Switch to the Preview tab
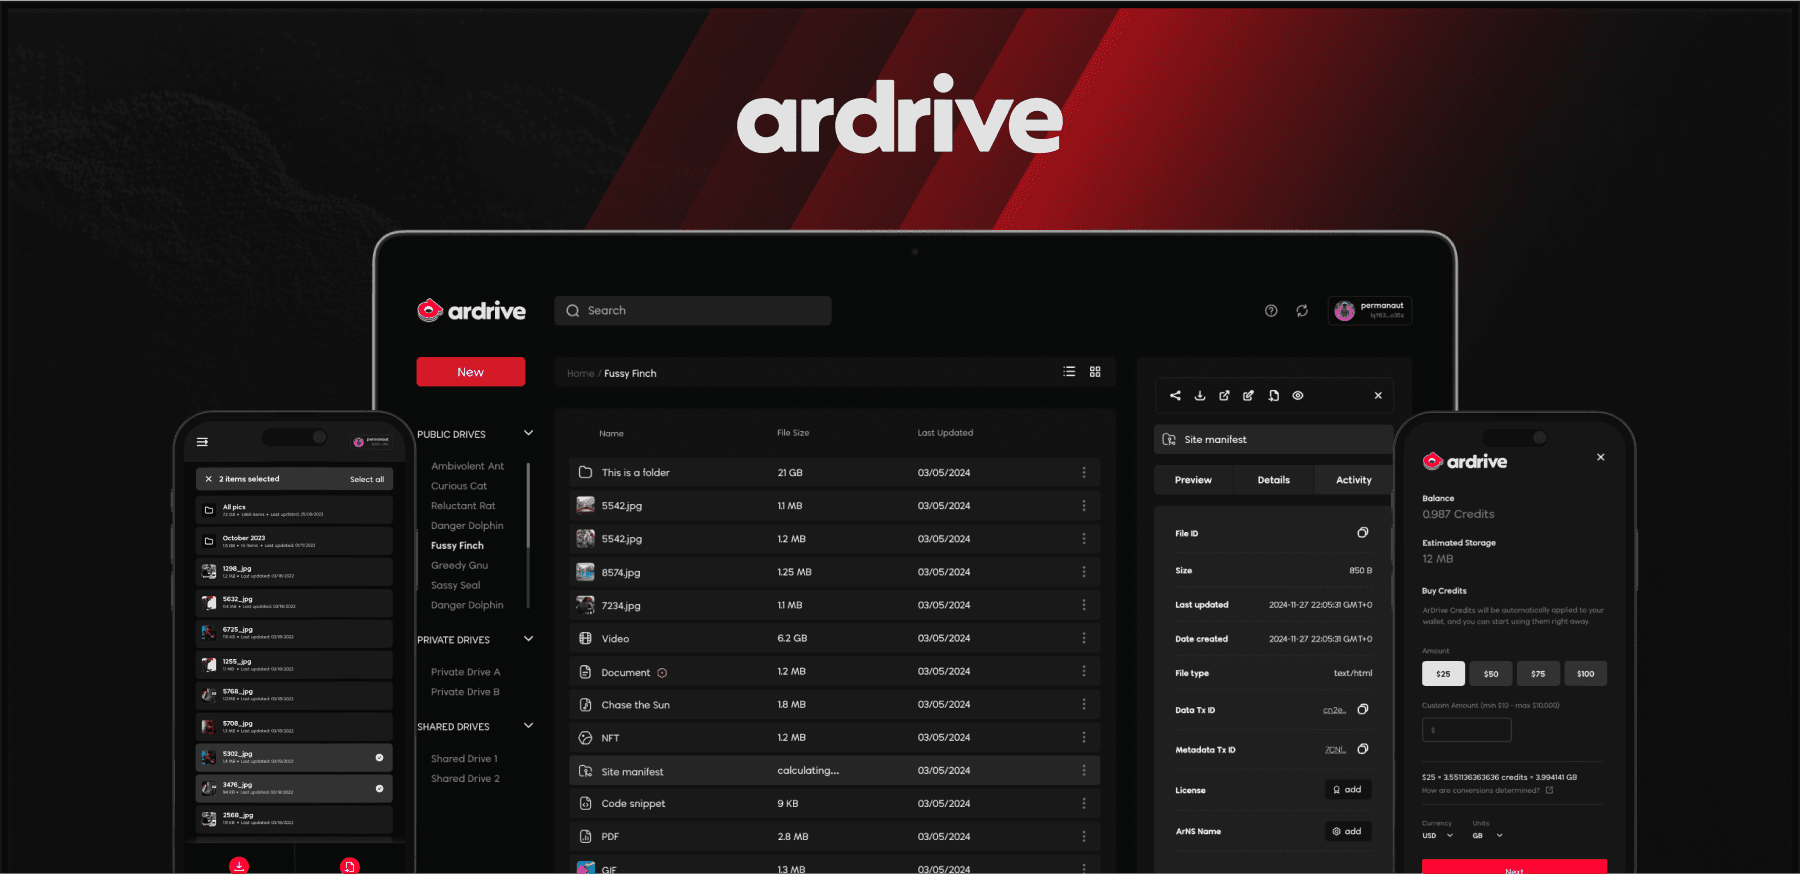 tap(1193, 480)
